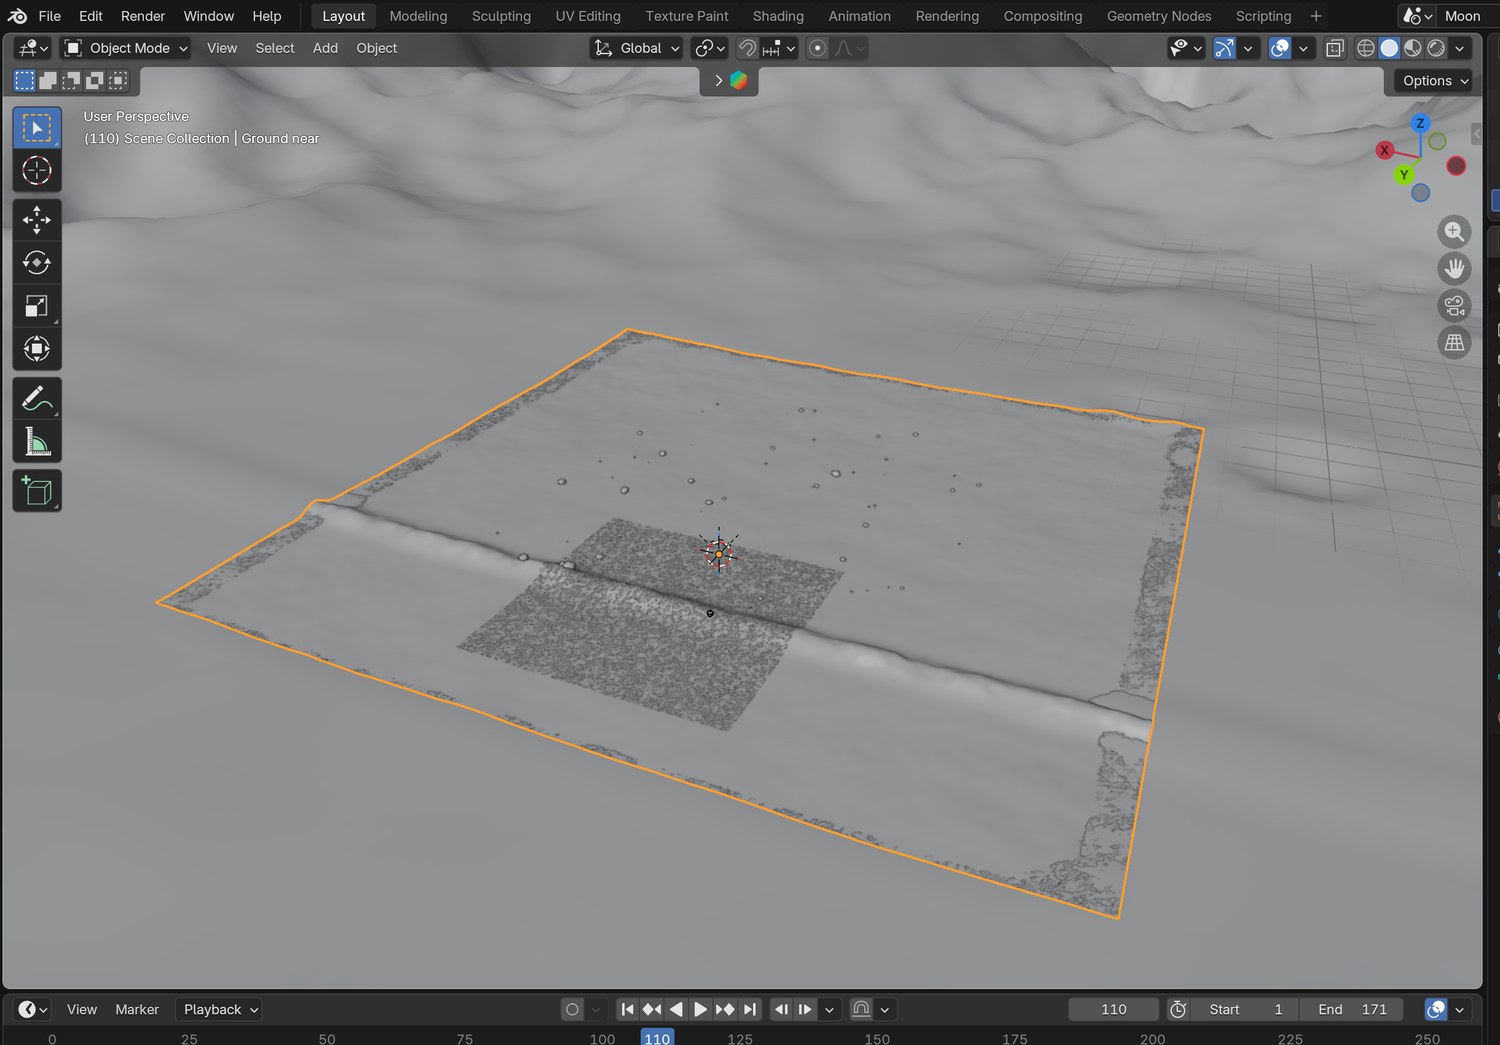This screenshot has height=1045, width=1500.
Task: Toggle auto keying record button
Action: pyautogui.click(x=572, y=1009)
